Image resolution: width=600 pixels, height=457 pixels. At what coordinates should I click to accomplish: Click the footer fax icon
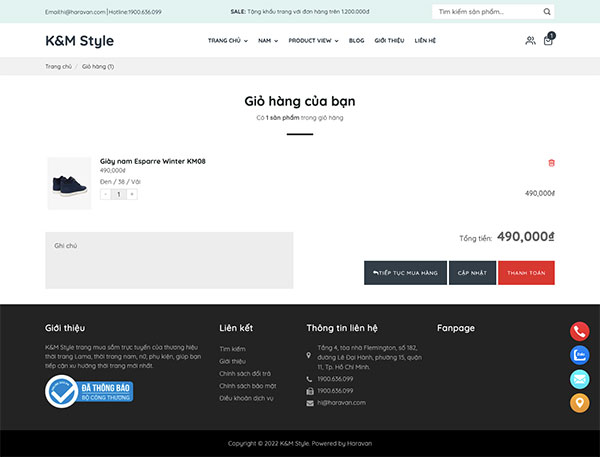pyautogui.click(x=310, y=391)
